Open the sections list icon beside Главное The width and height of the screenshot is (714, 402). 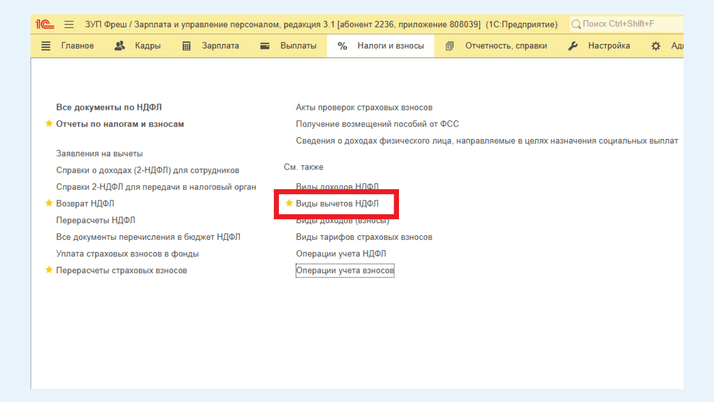coord(46,46)
